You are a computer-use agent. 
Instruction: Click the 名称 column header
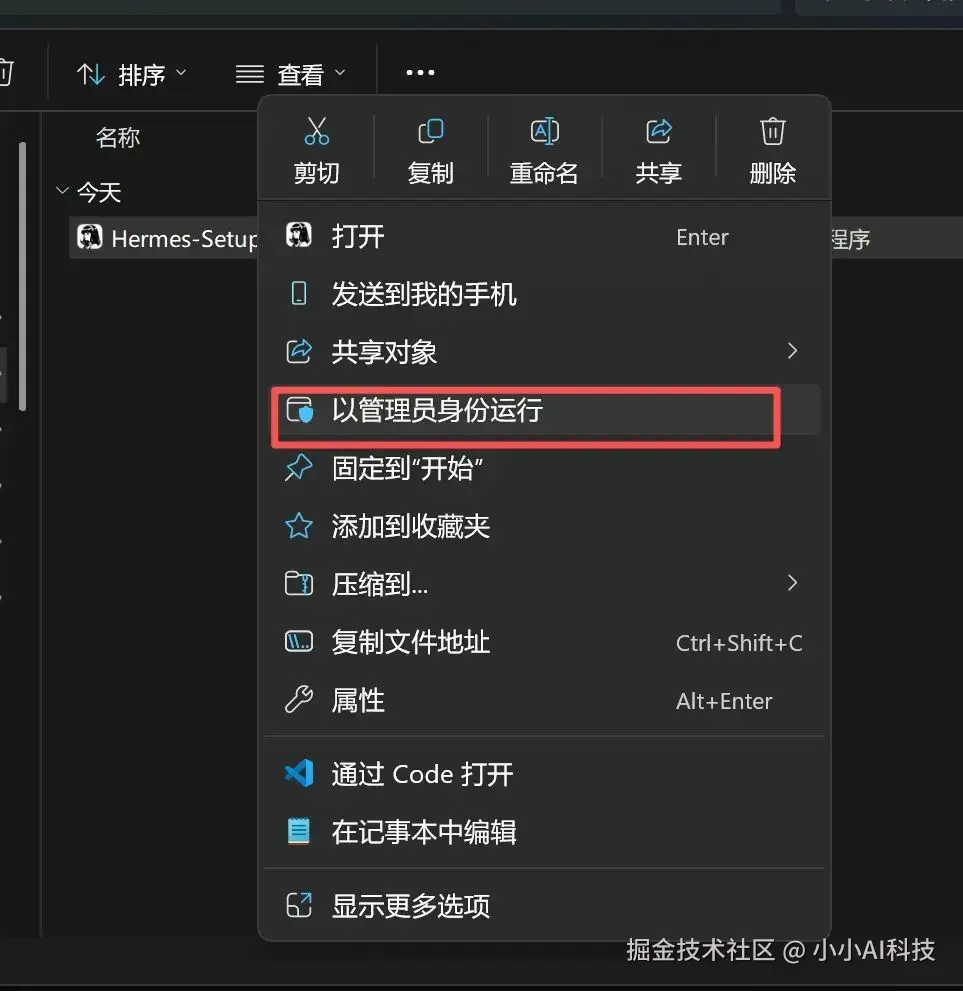(x=118, y=137)
